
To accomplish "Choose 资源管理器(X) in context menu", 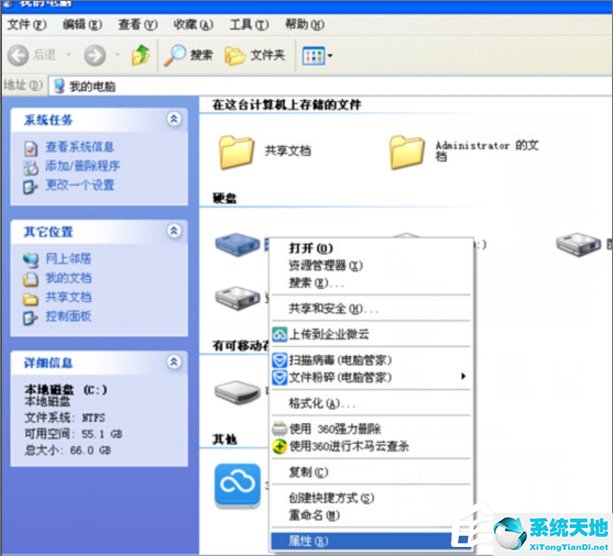I will click(371, 265).
